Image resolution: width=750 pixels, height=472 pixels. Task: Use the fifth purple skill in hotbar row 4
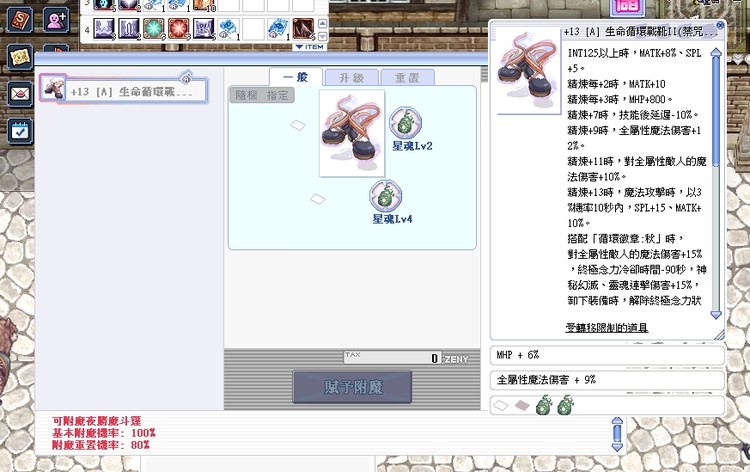203,29
